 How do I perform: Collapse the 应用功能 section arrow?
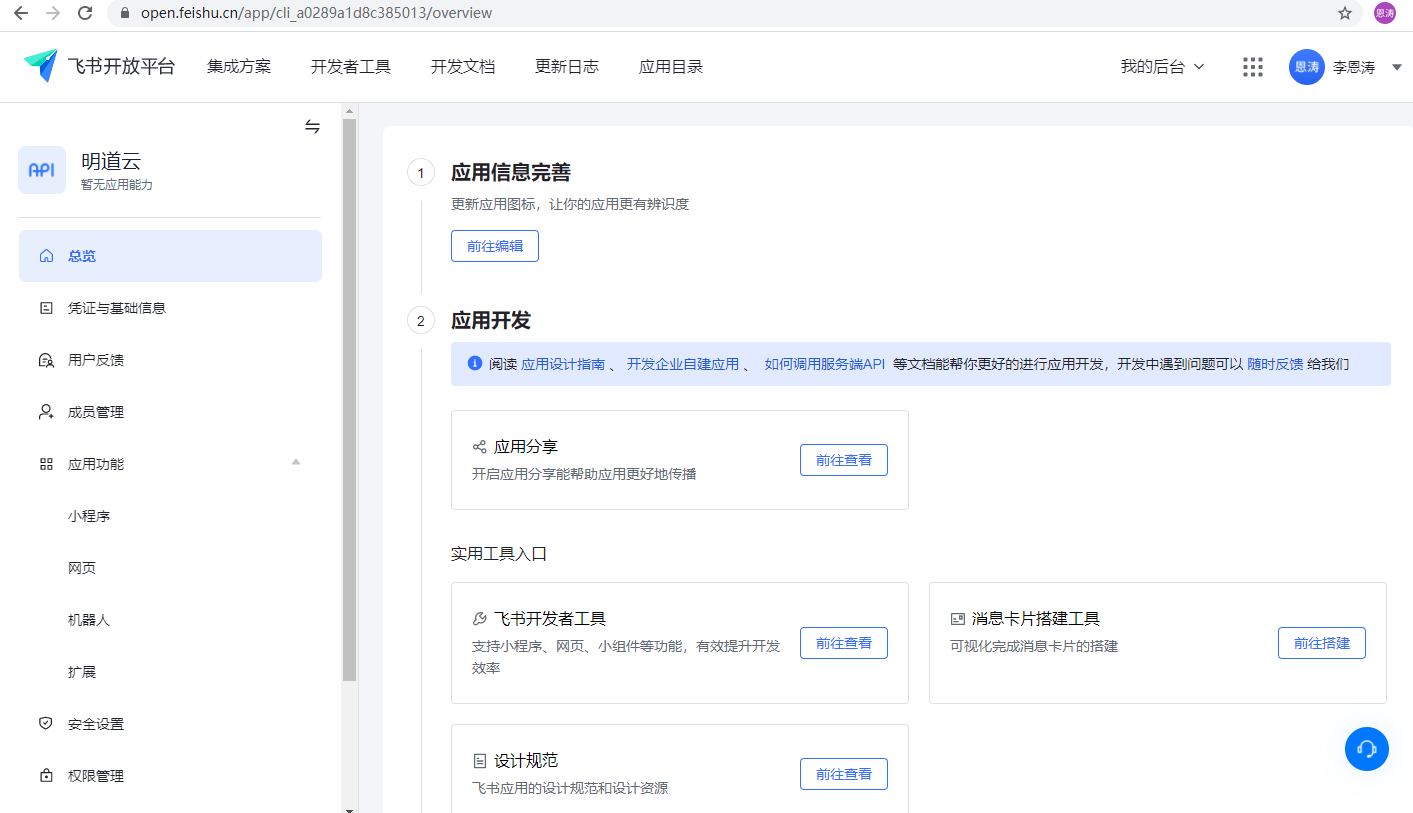(x=295, y=462)
